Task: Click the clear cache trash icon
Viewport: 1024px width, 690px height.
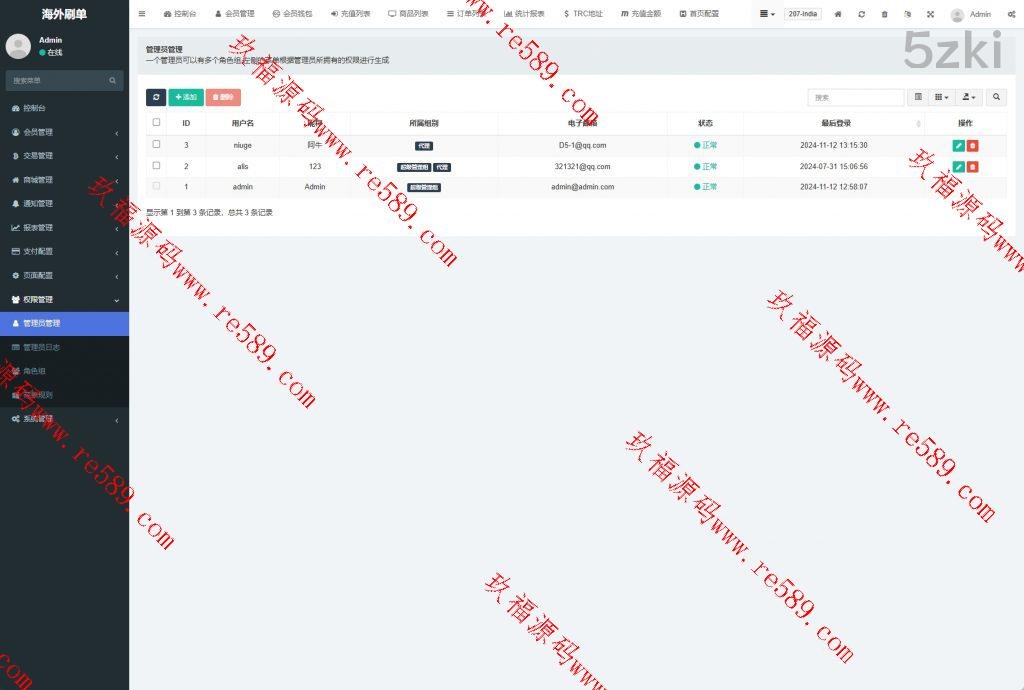Action: click(x=884, y=14)
